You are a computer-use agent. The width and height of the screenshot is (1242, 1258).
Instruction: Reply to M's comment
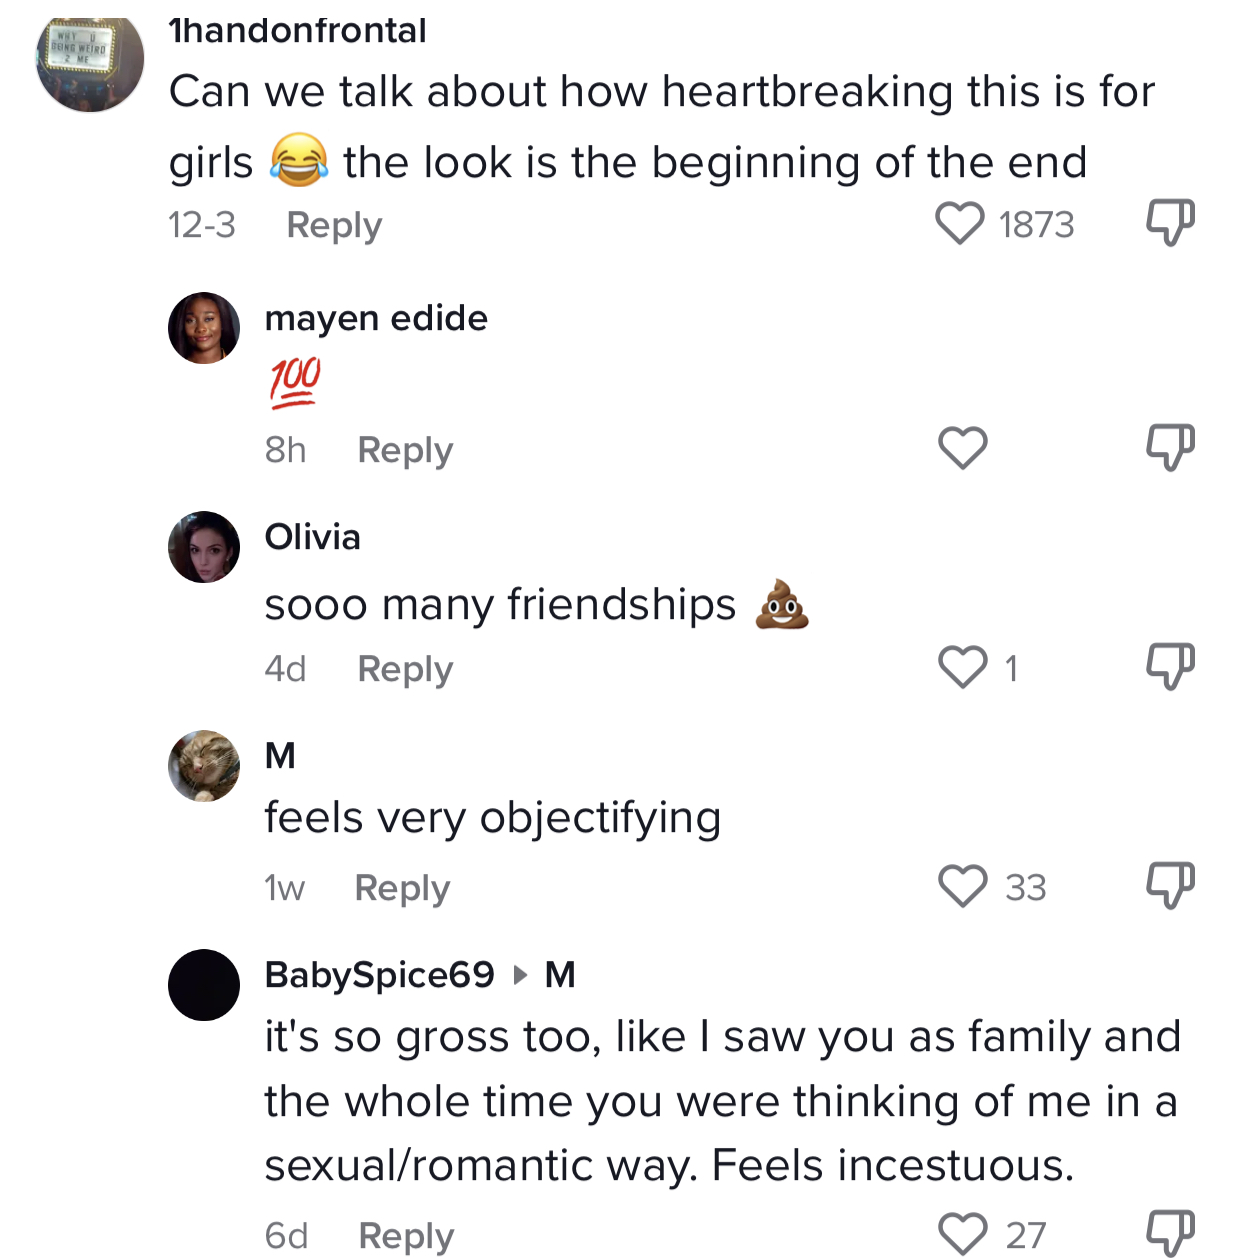[402, 889]
